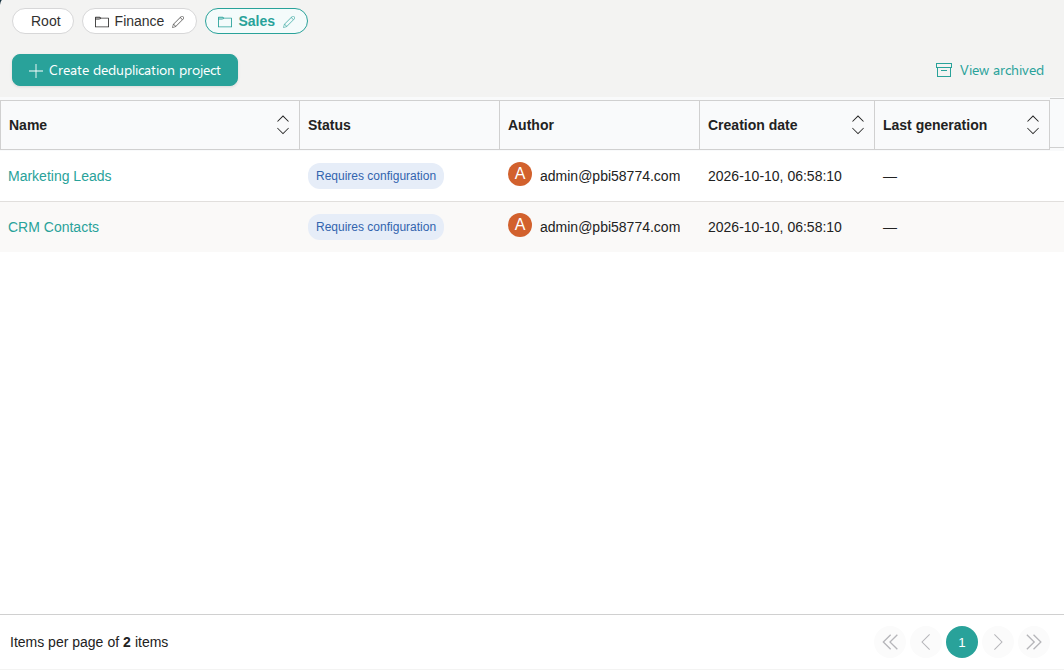Viewport: 1064px width, 670px height.
Task: Click Requires configuration badge for Marketing Leads
Action: click(376, 176)
